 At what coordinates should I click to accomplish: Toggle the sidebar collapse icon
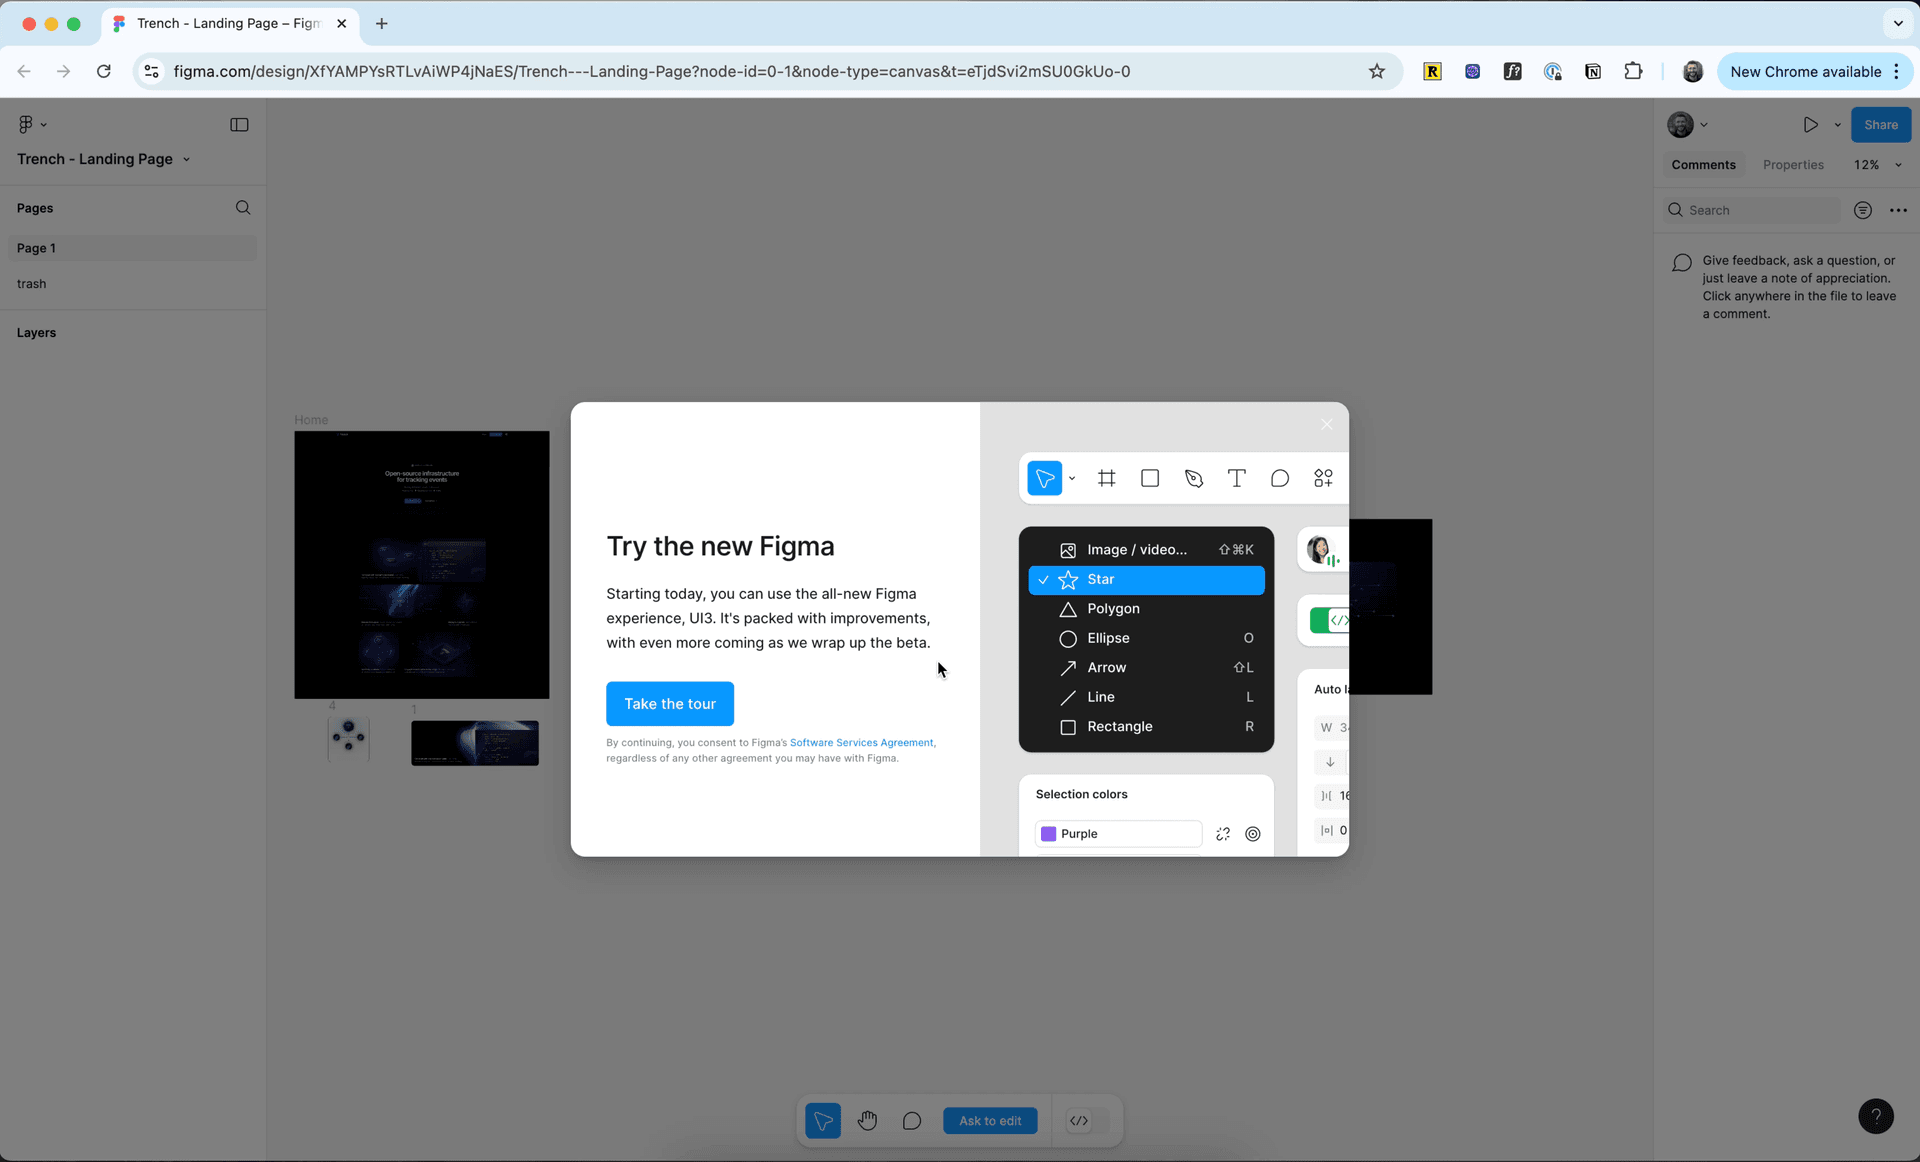click(239, 124)
